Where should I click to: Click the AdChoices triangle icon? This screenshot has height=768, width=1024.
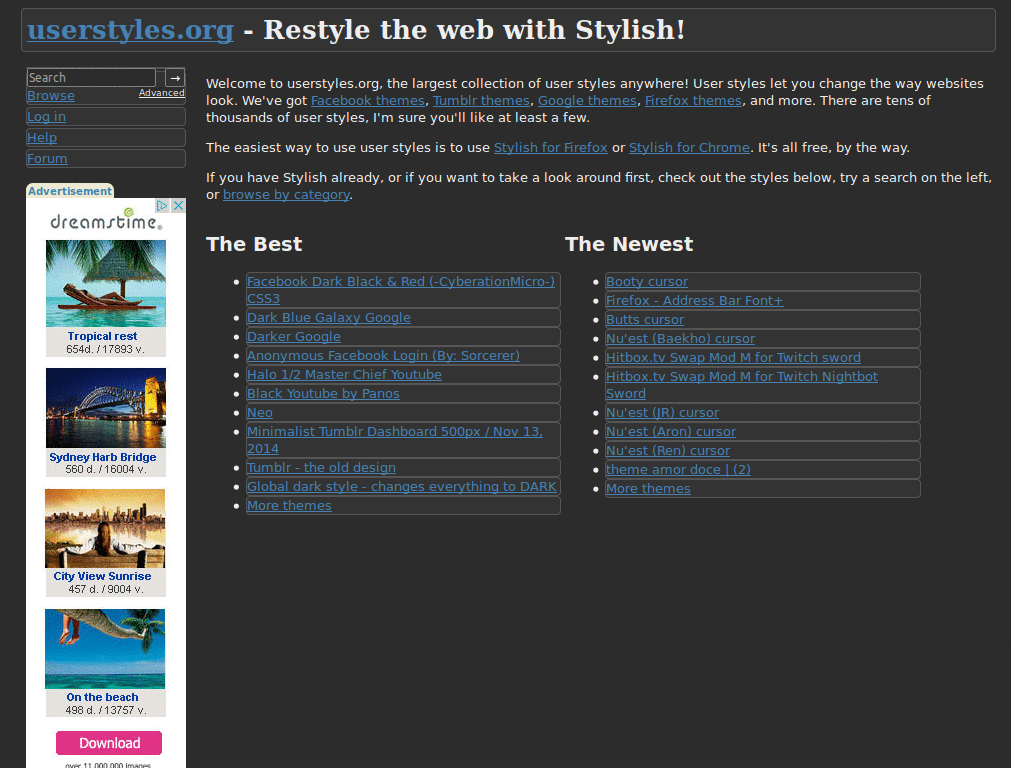(162, 206)
